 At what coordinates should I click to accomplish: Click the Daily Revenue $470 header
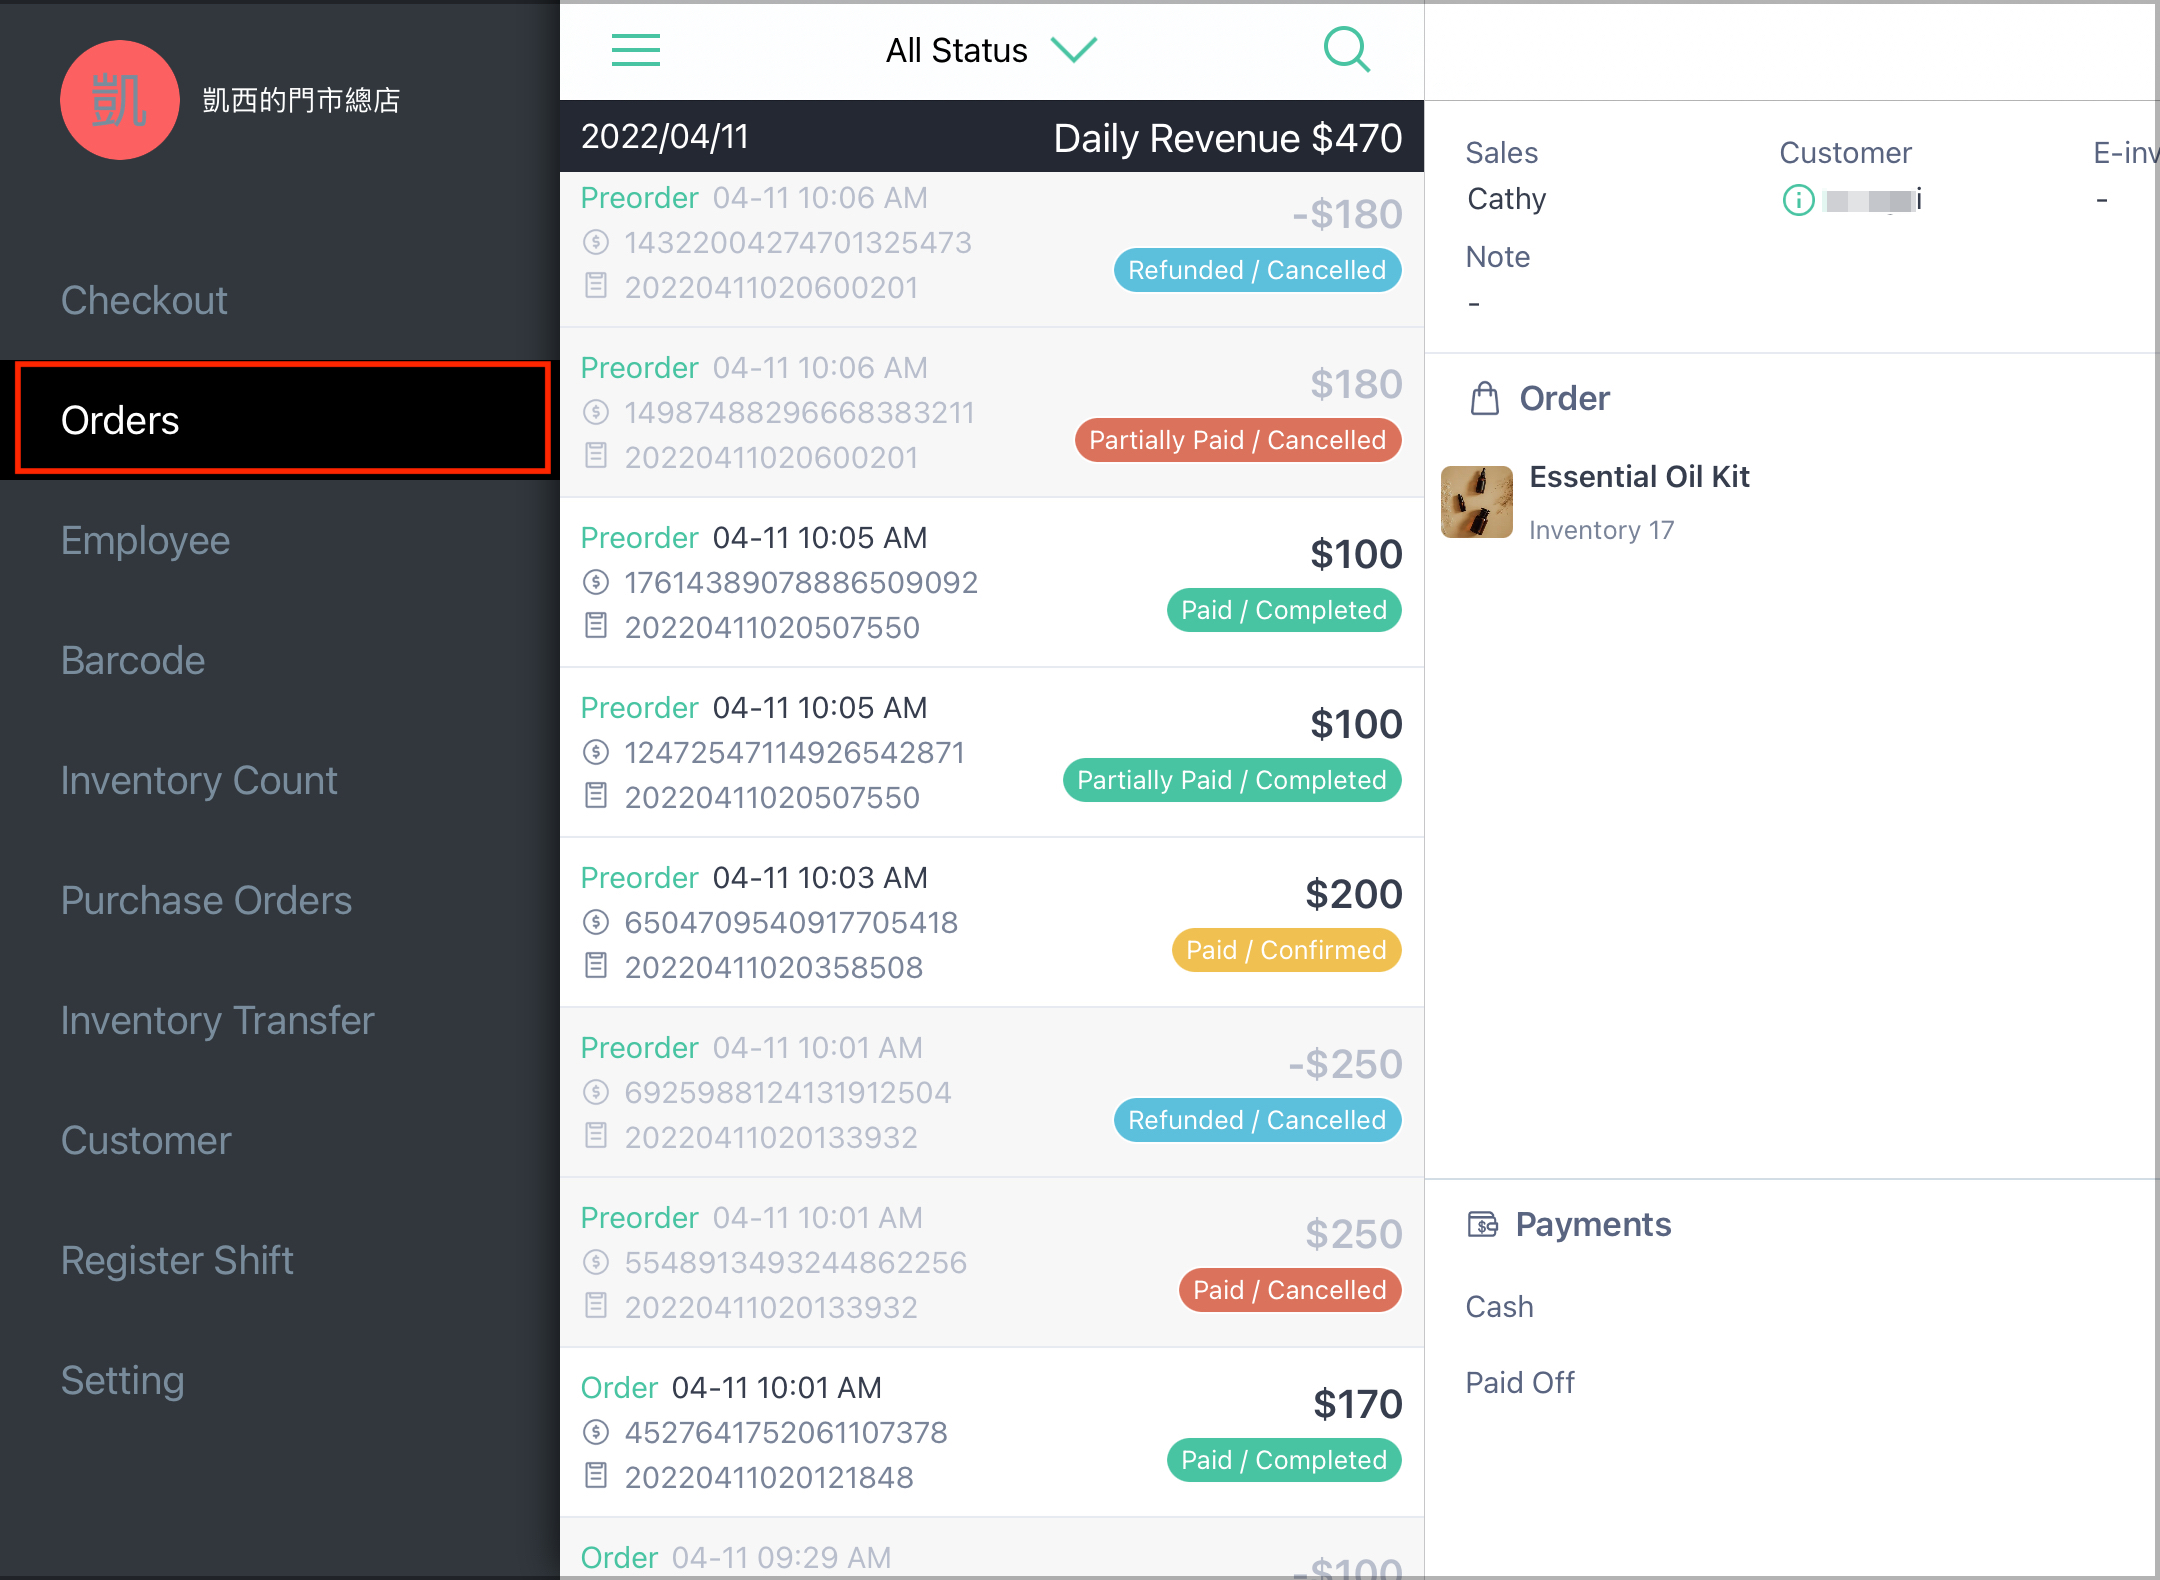(x=1227, y=138)
